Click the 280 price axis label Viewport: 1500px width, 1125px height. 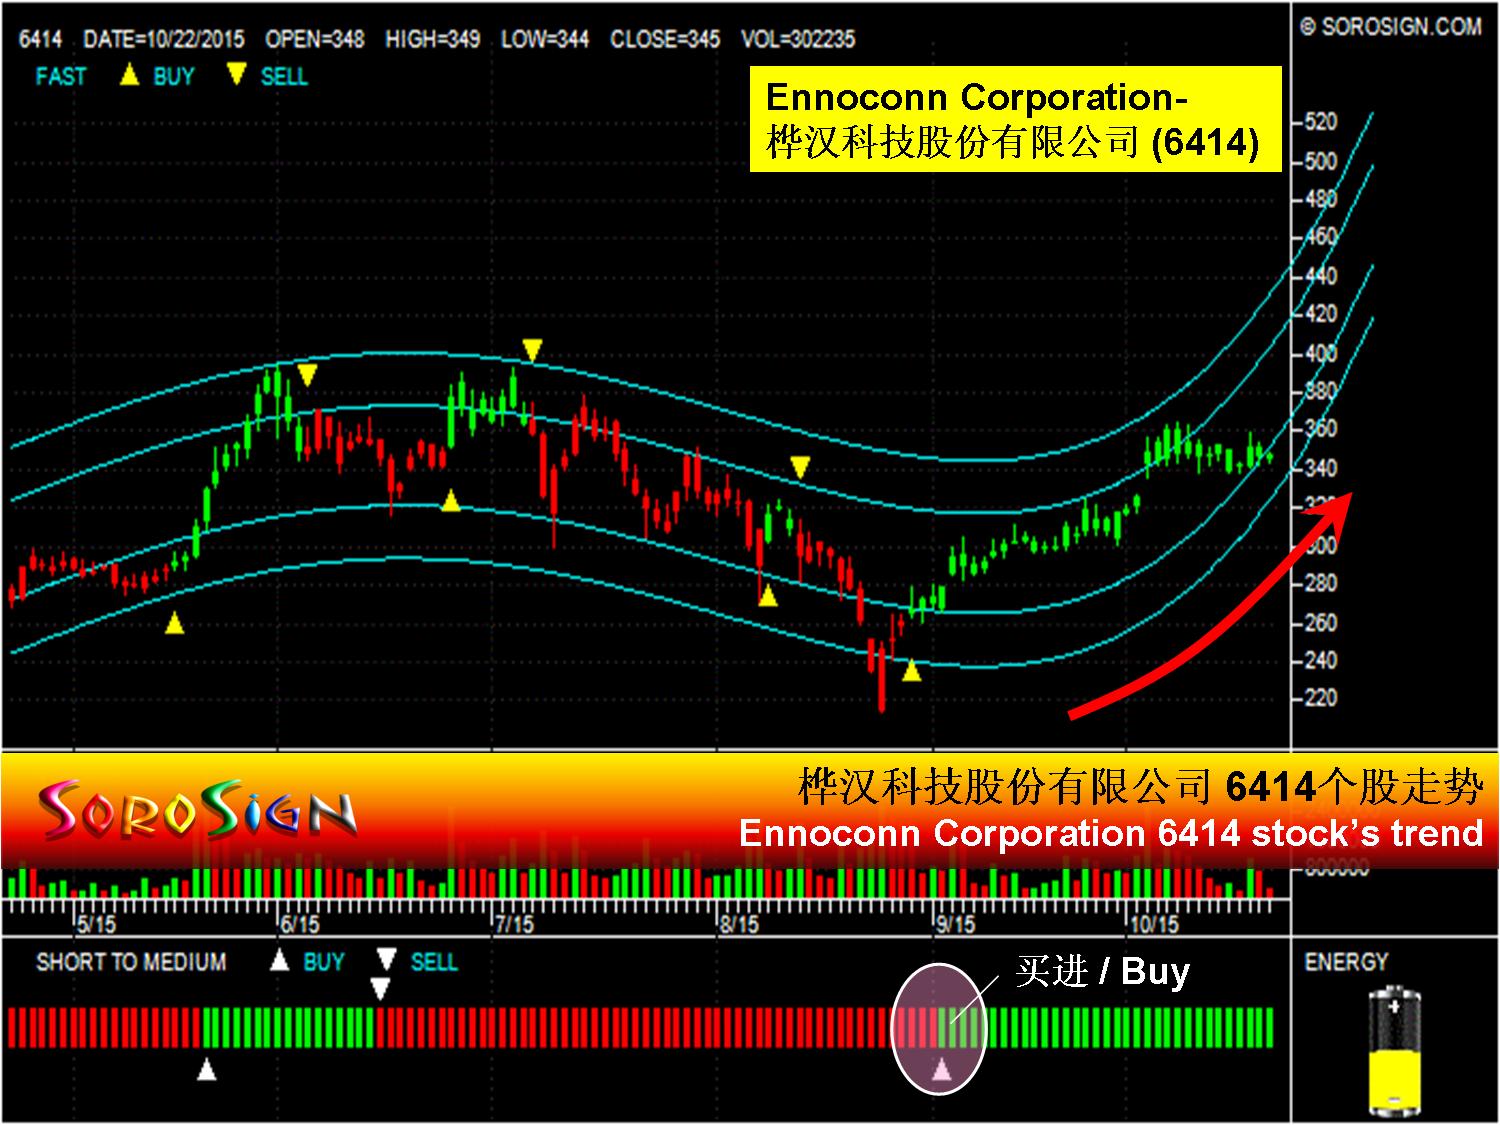pyautogui.click(x=1321, y=583)
